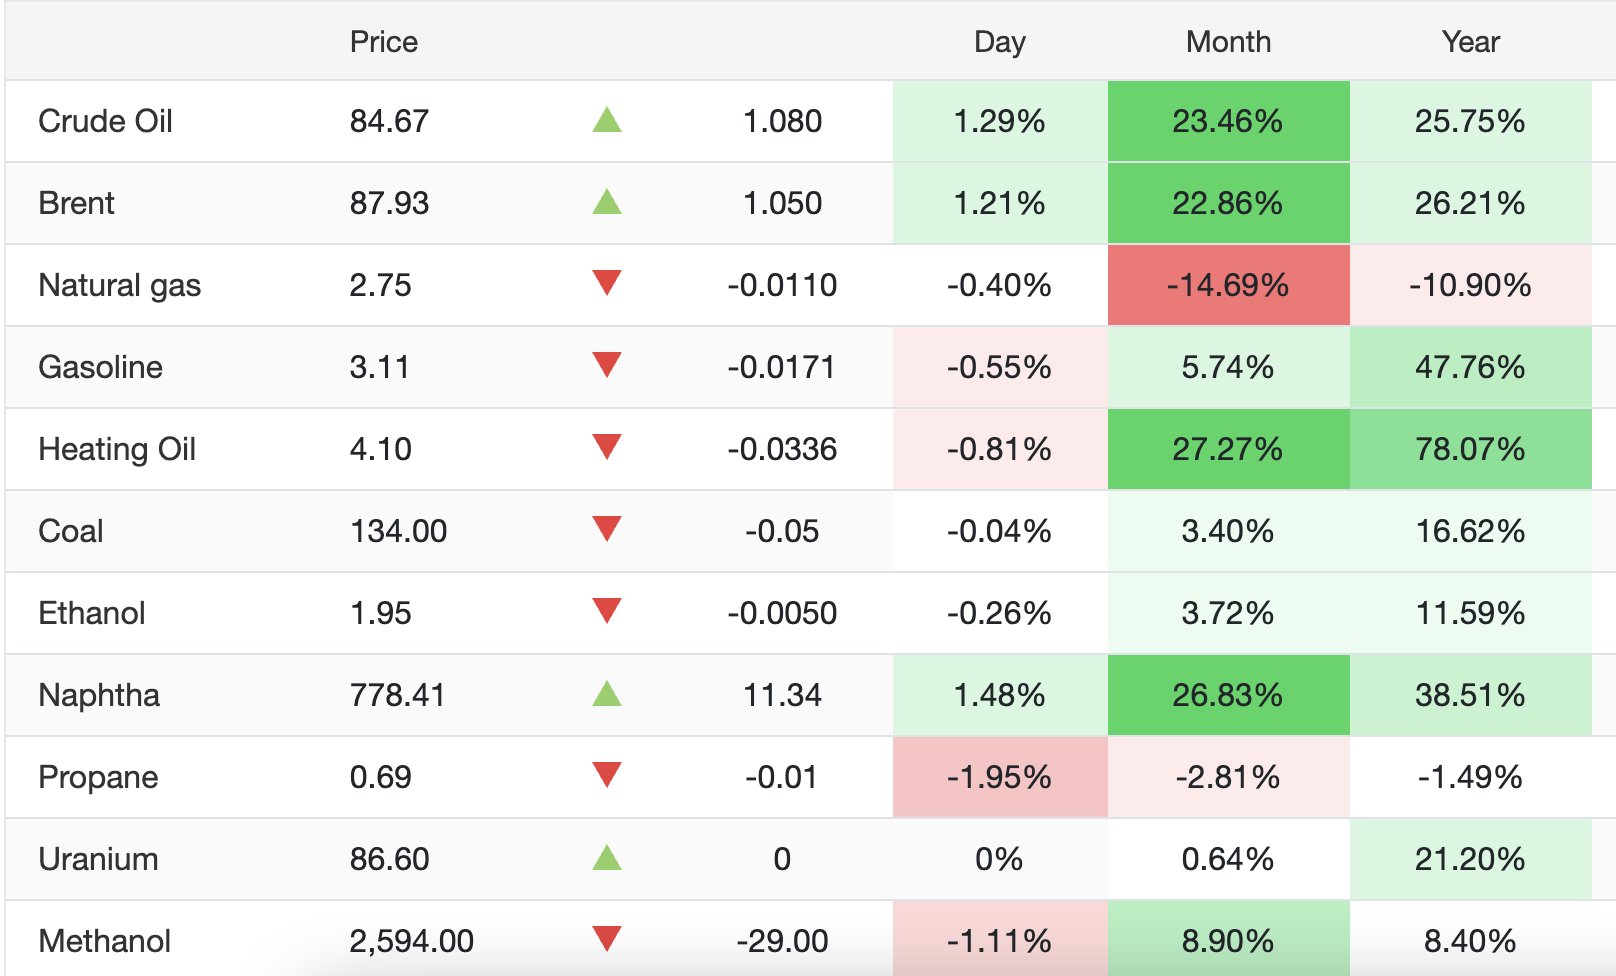Open the Propane commodity link

[x=98, y=778]
